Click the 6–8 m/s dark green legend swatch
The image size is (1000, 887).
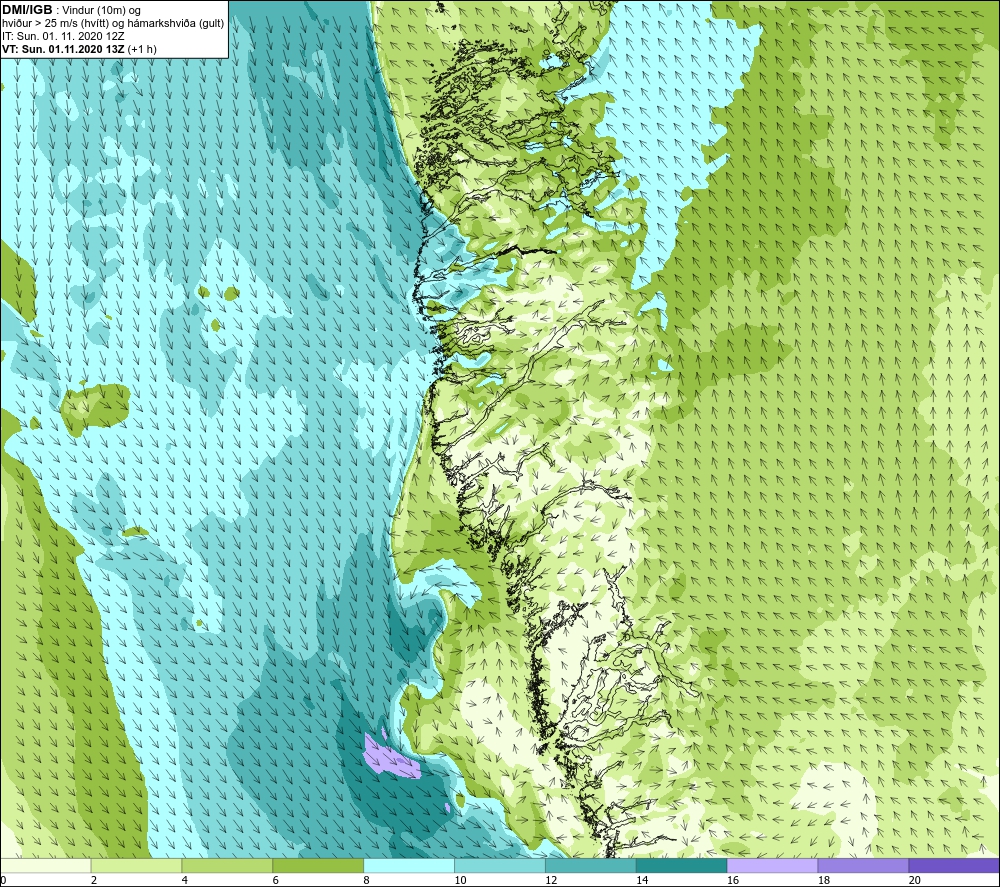coord(318,865)
